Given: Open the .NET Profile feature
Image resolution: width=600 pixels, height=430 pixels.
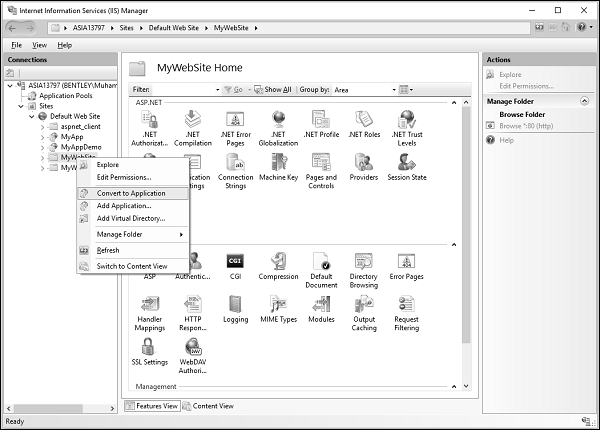Looking at the screenshot, I should (x=321, y=124).
